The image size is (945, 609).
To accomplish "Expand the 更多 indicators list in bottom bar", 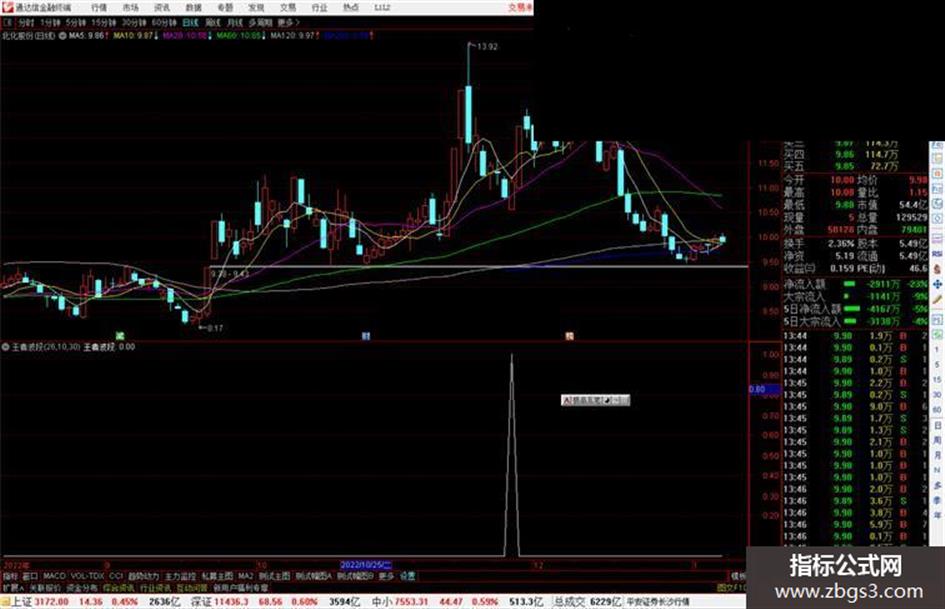I will [386, 576].
